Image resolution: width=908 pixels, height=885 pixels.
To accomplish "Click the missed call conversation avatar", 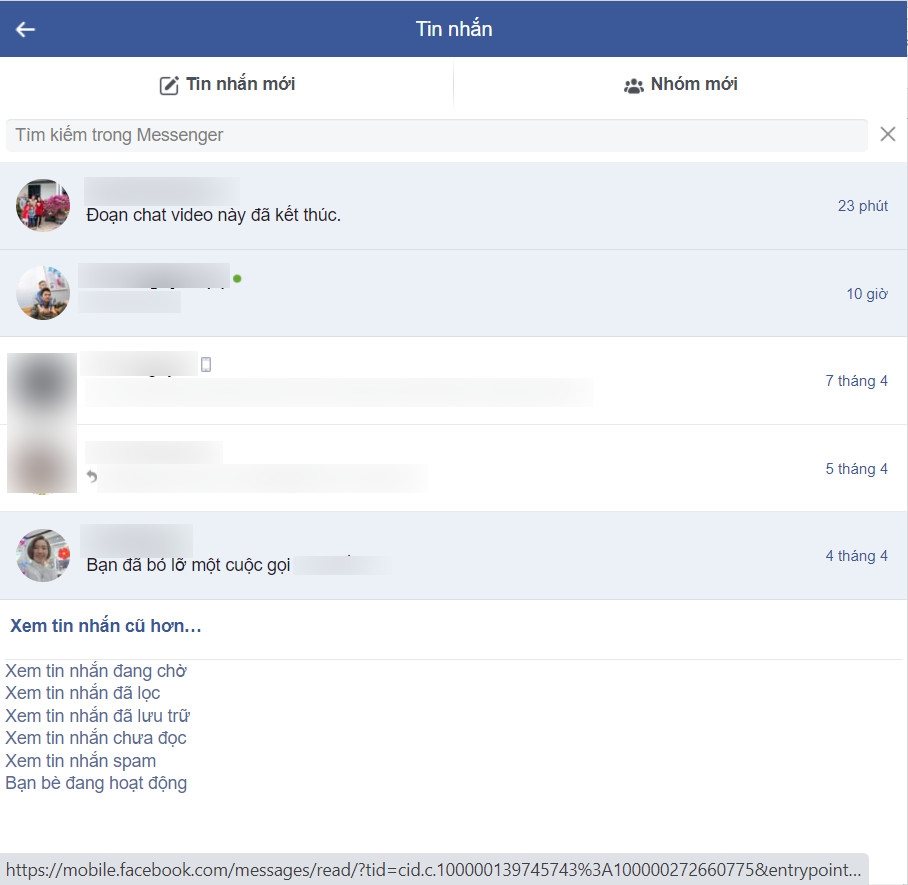I will tap(42, 555).
